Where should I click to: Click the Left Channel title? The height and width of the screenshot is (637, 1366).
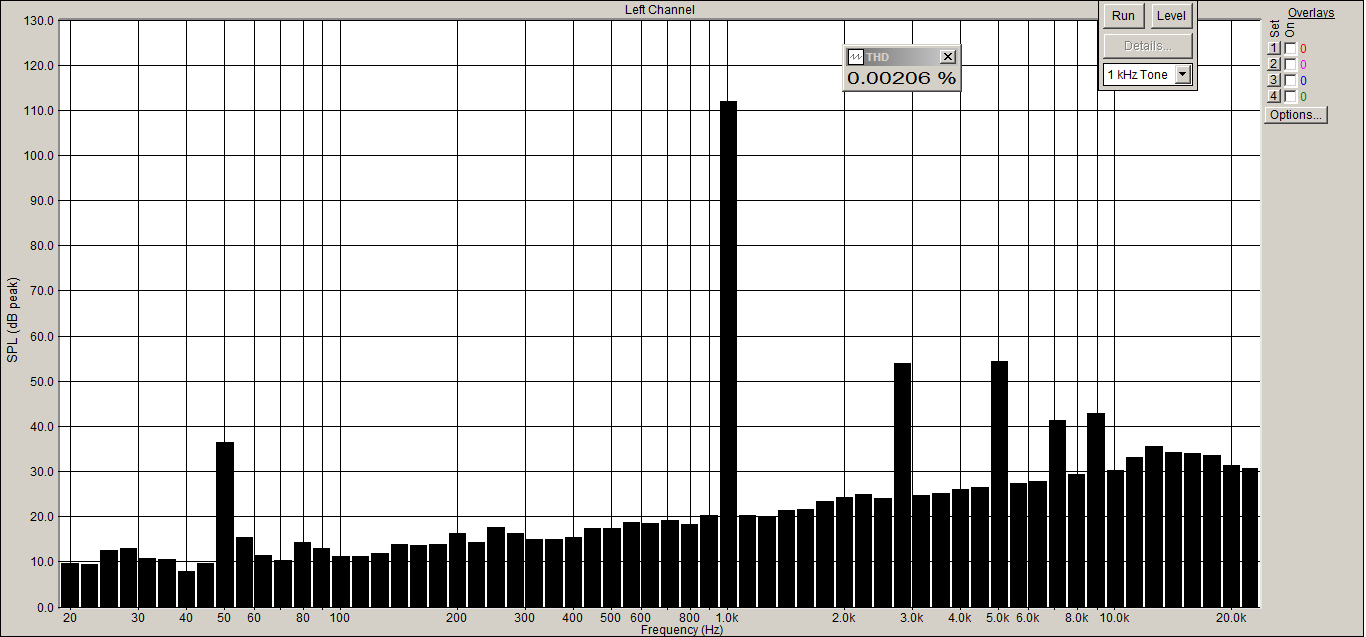pyautogui.click(x=660, y=10)
